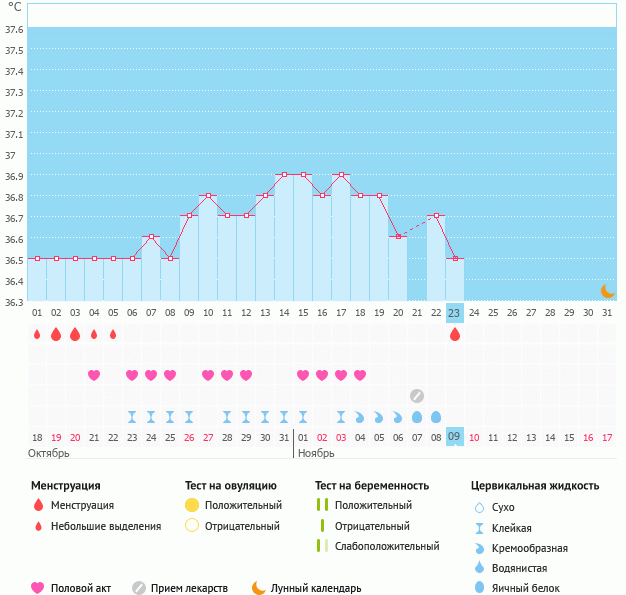Select the intercourse heart on cycle day 04
626x595 pixels.
coord(94,375)
